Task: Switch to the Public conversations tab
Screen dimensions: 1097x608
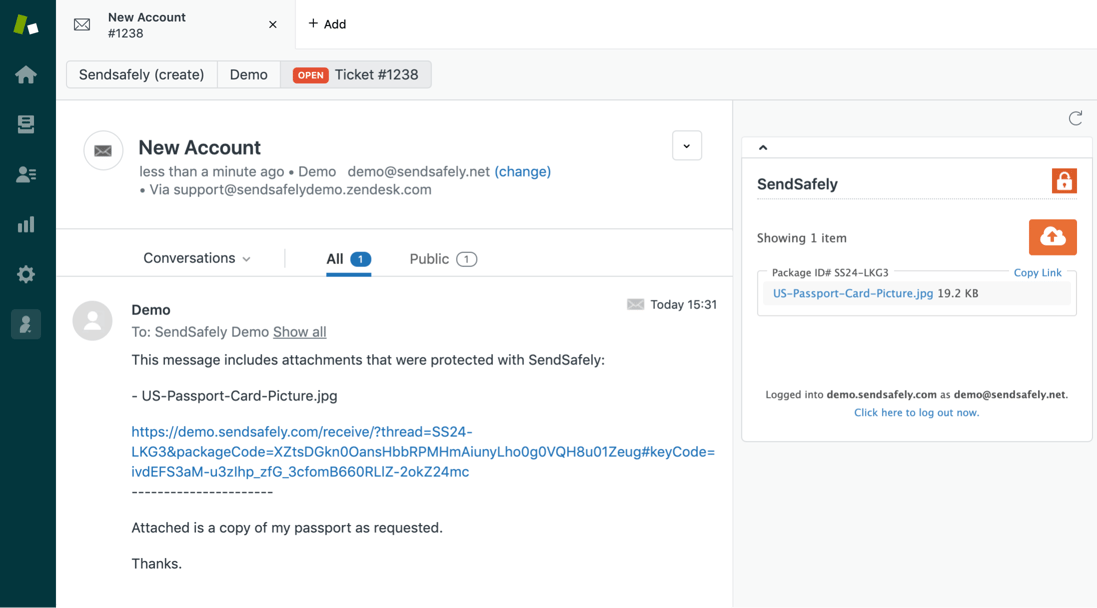Action: (x=428, y=258)
